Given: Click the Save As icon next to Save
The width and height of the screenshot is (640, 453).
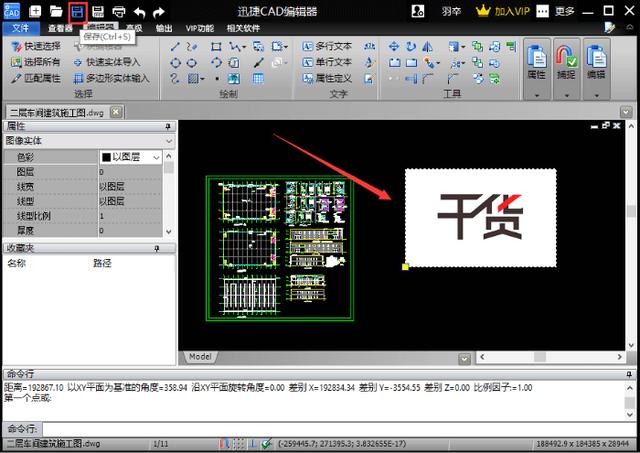Looking at the screenshot, I should click(98, 12).
